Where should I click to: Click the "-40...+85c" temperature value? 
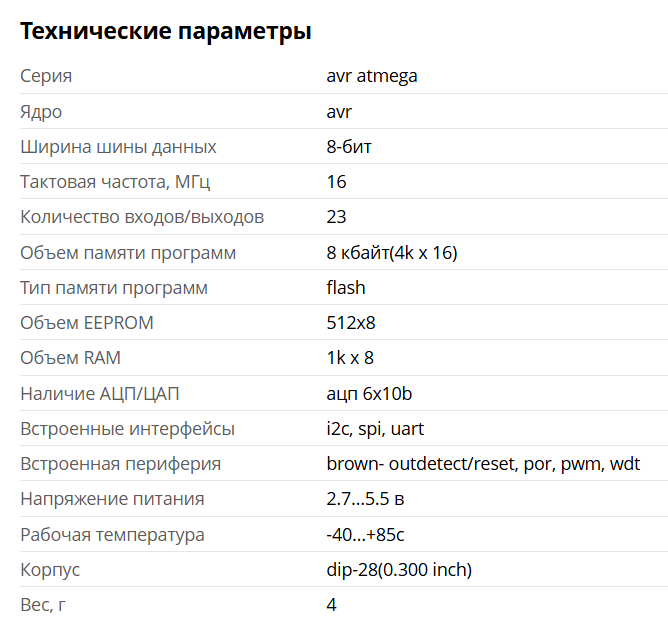(364, 535)
